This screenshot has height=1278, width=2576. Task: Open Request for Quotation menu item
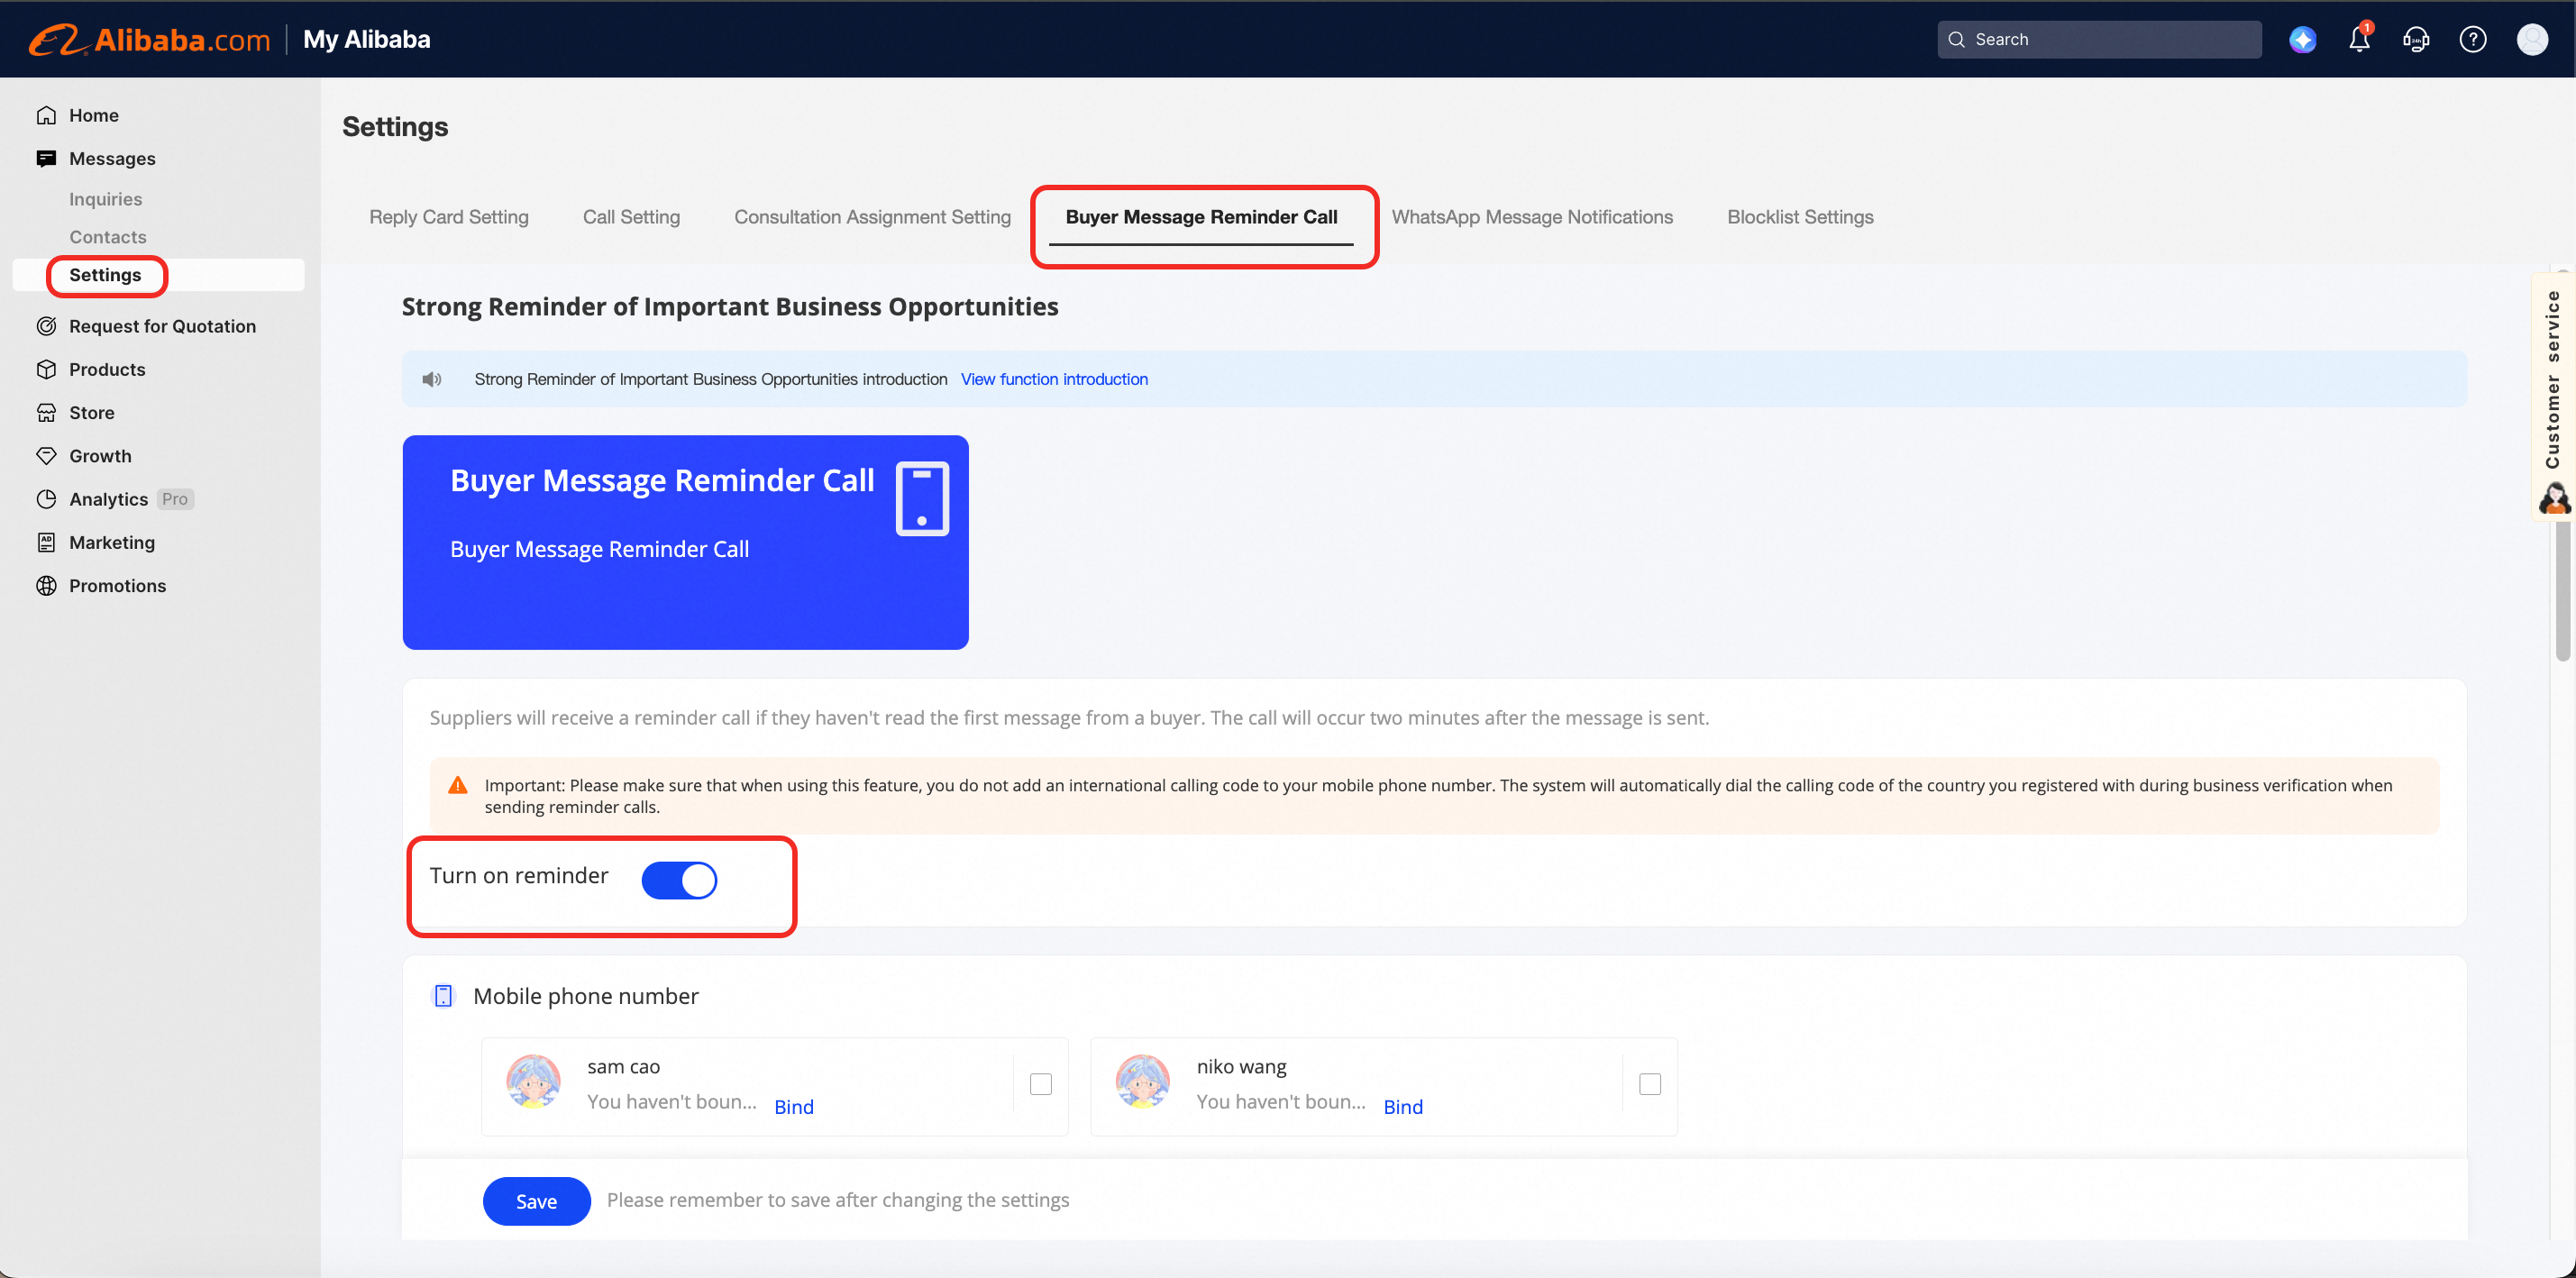(x=162, y=326)
